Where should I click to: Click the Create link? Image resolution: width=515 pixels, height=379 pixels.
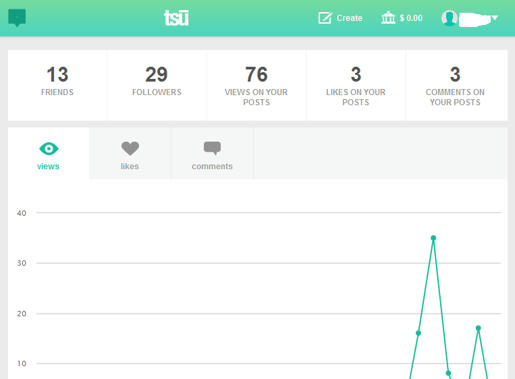pos(349,18)
